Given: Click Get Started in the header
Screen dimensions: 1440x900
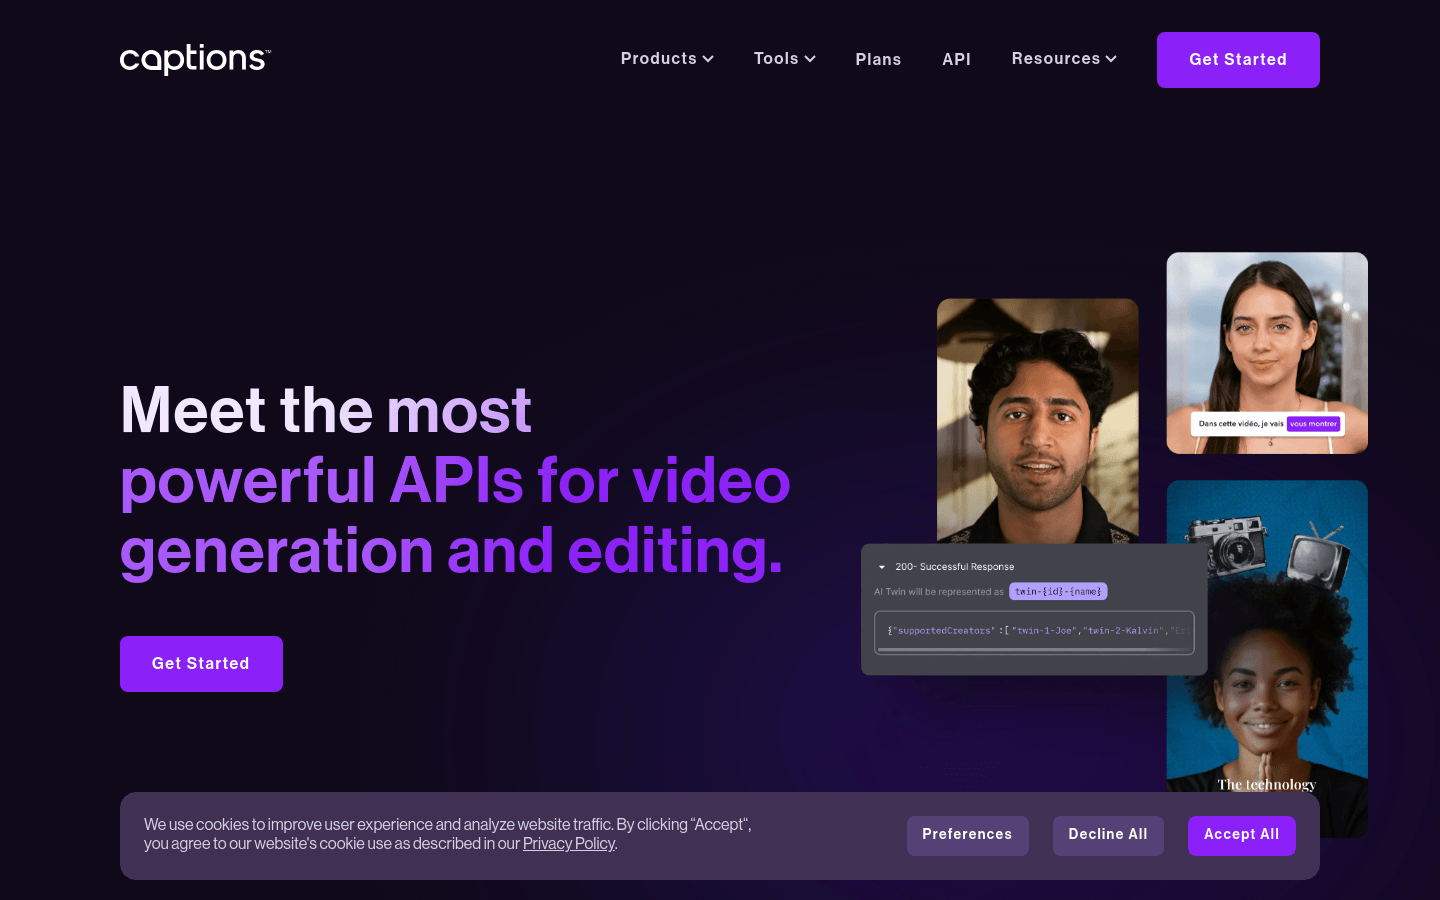Looking at the screenshot, I should 1238,60.
